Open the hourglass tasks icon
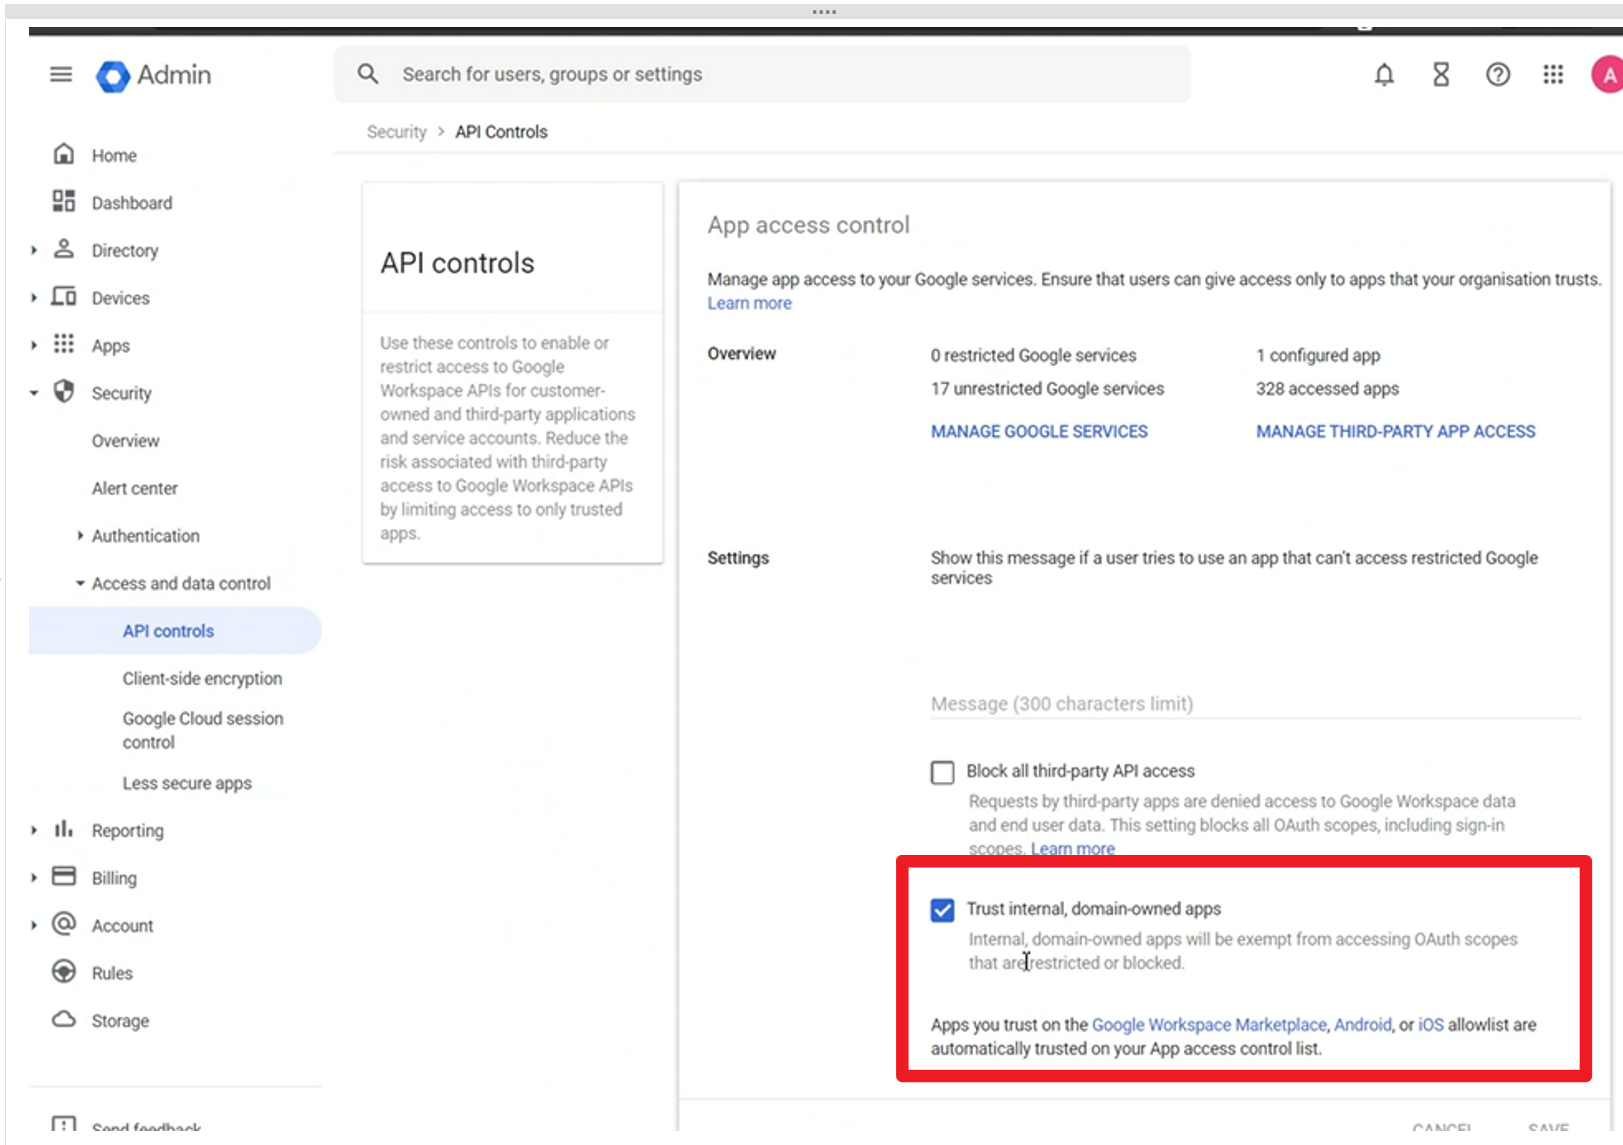This screenshot has width=1623, height=1145. (x=1440, y=75)
